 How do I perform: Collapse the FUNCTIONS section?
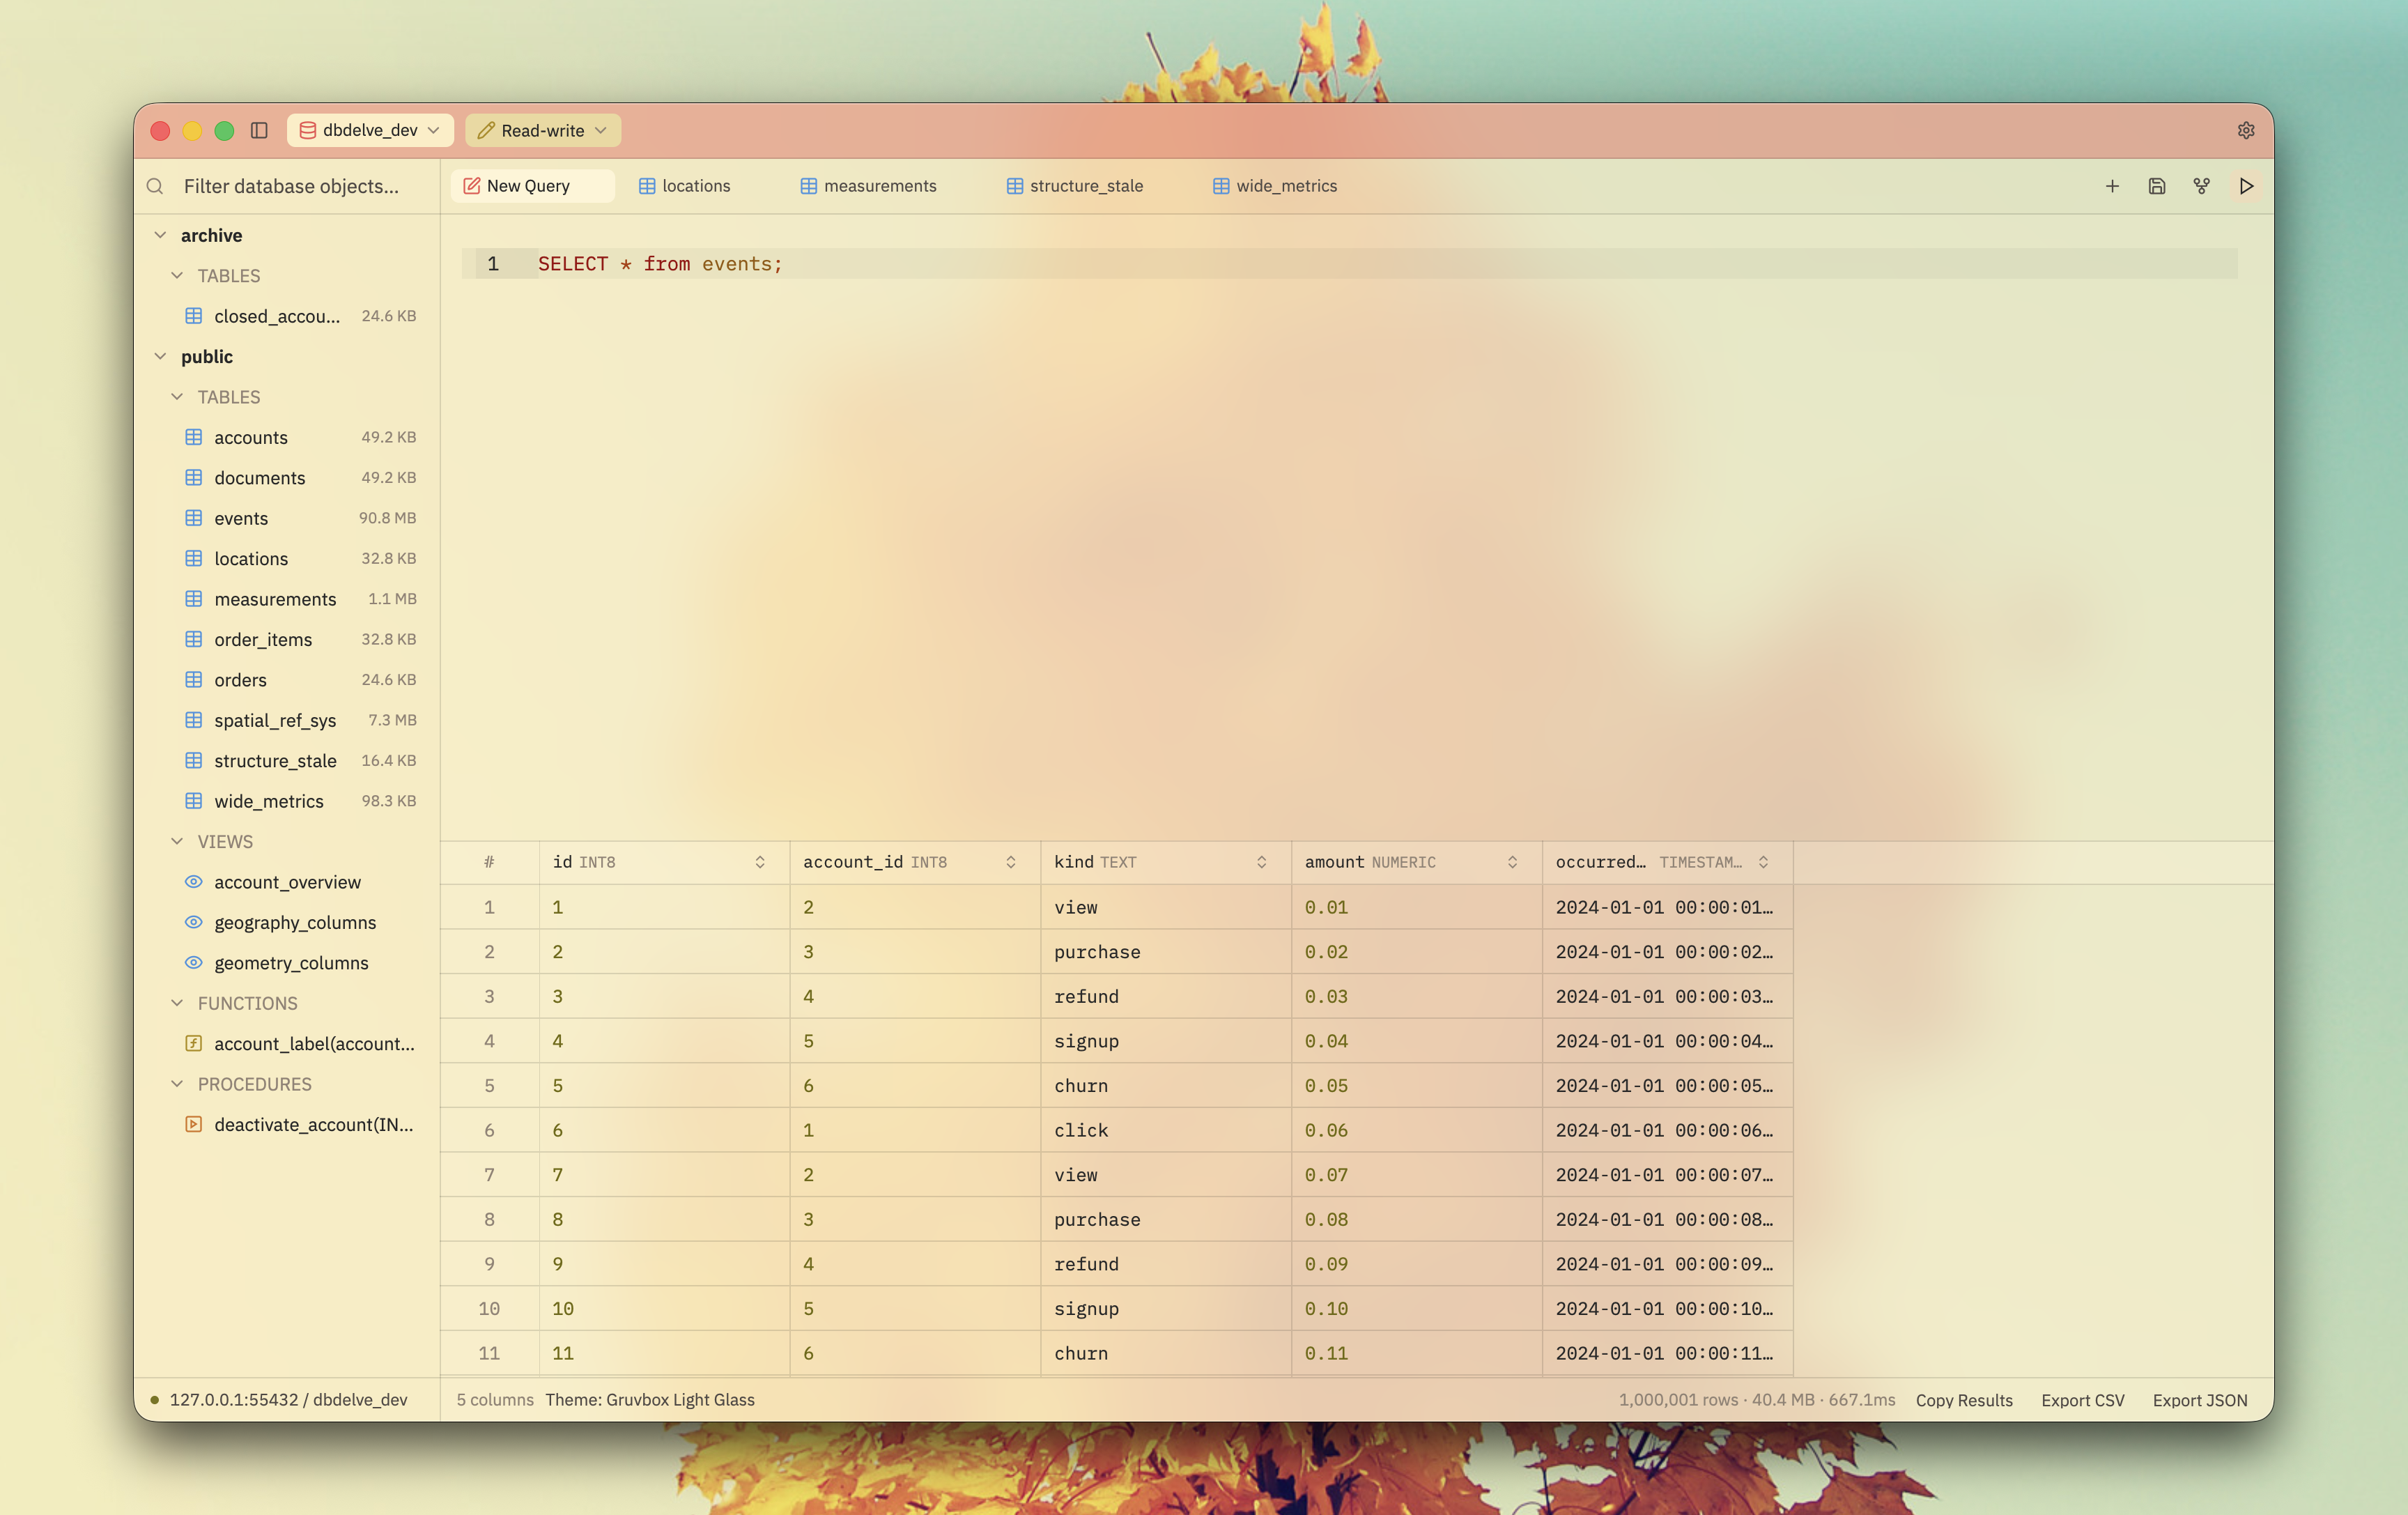(x=177, y=1003)
